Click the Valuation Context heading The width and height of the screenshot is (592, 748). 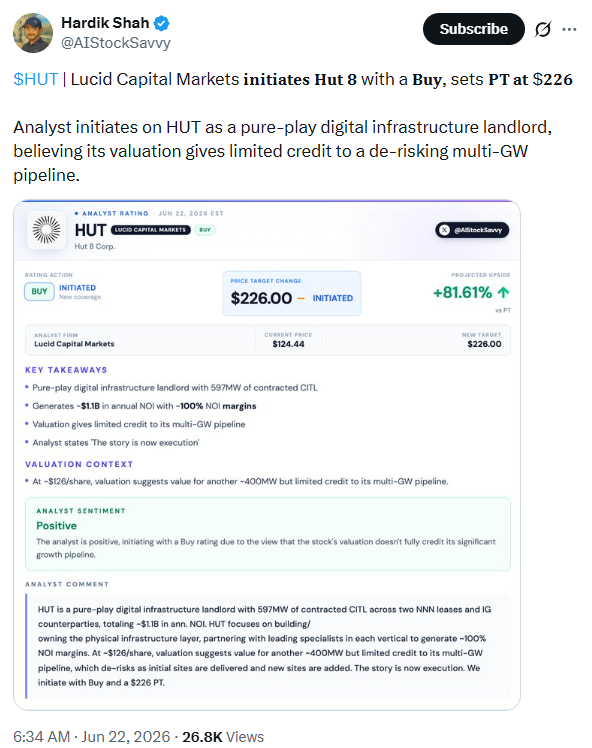79,464
